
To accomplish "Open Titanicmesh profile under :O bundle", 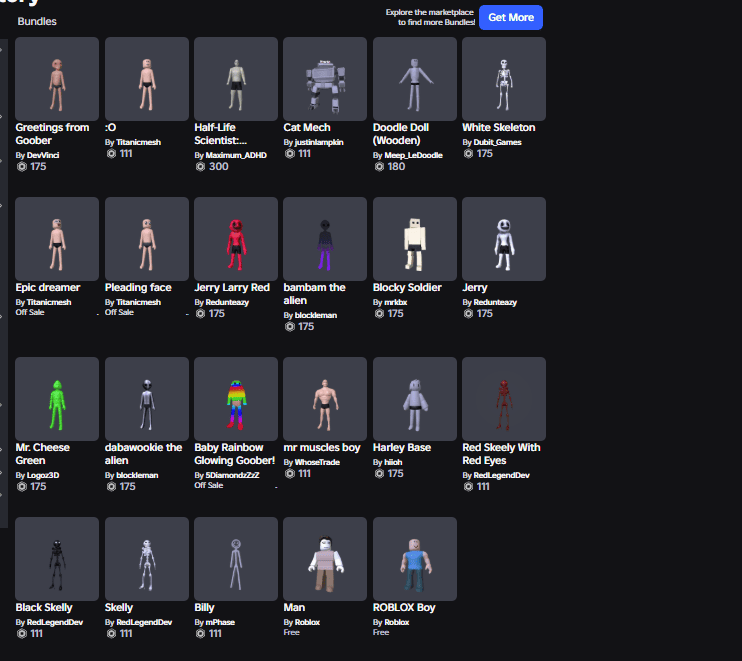I will (139, 142).
